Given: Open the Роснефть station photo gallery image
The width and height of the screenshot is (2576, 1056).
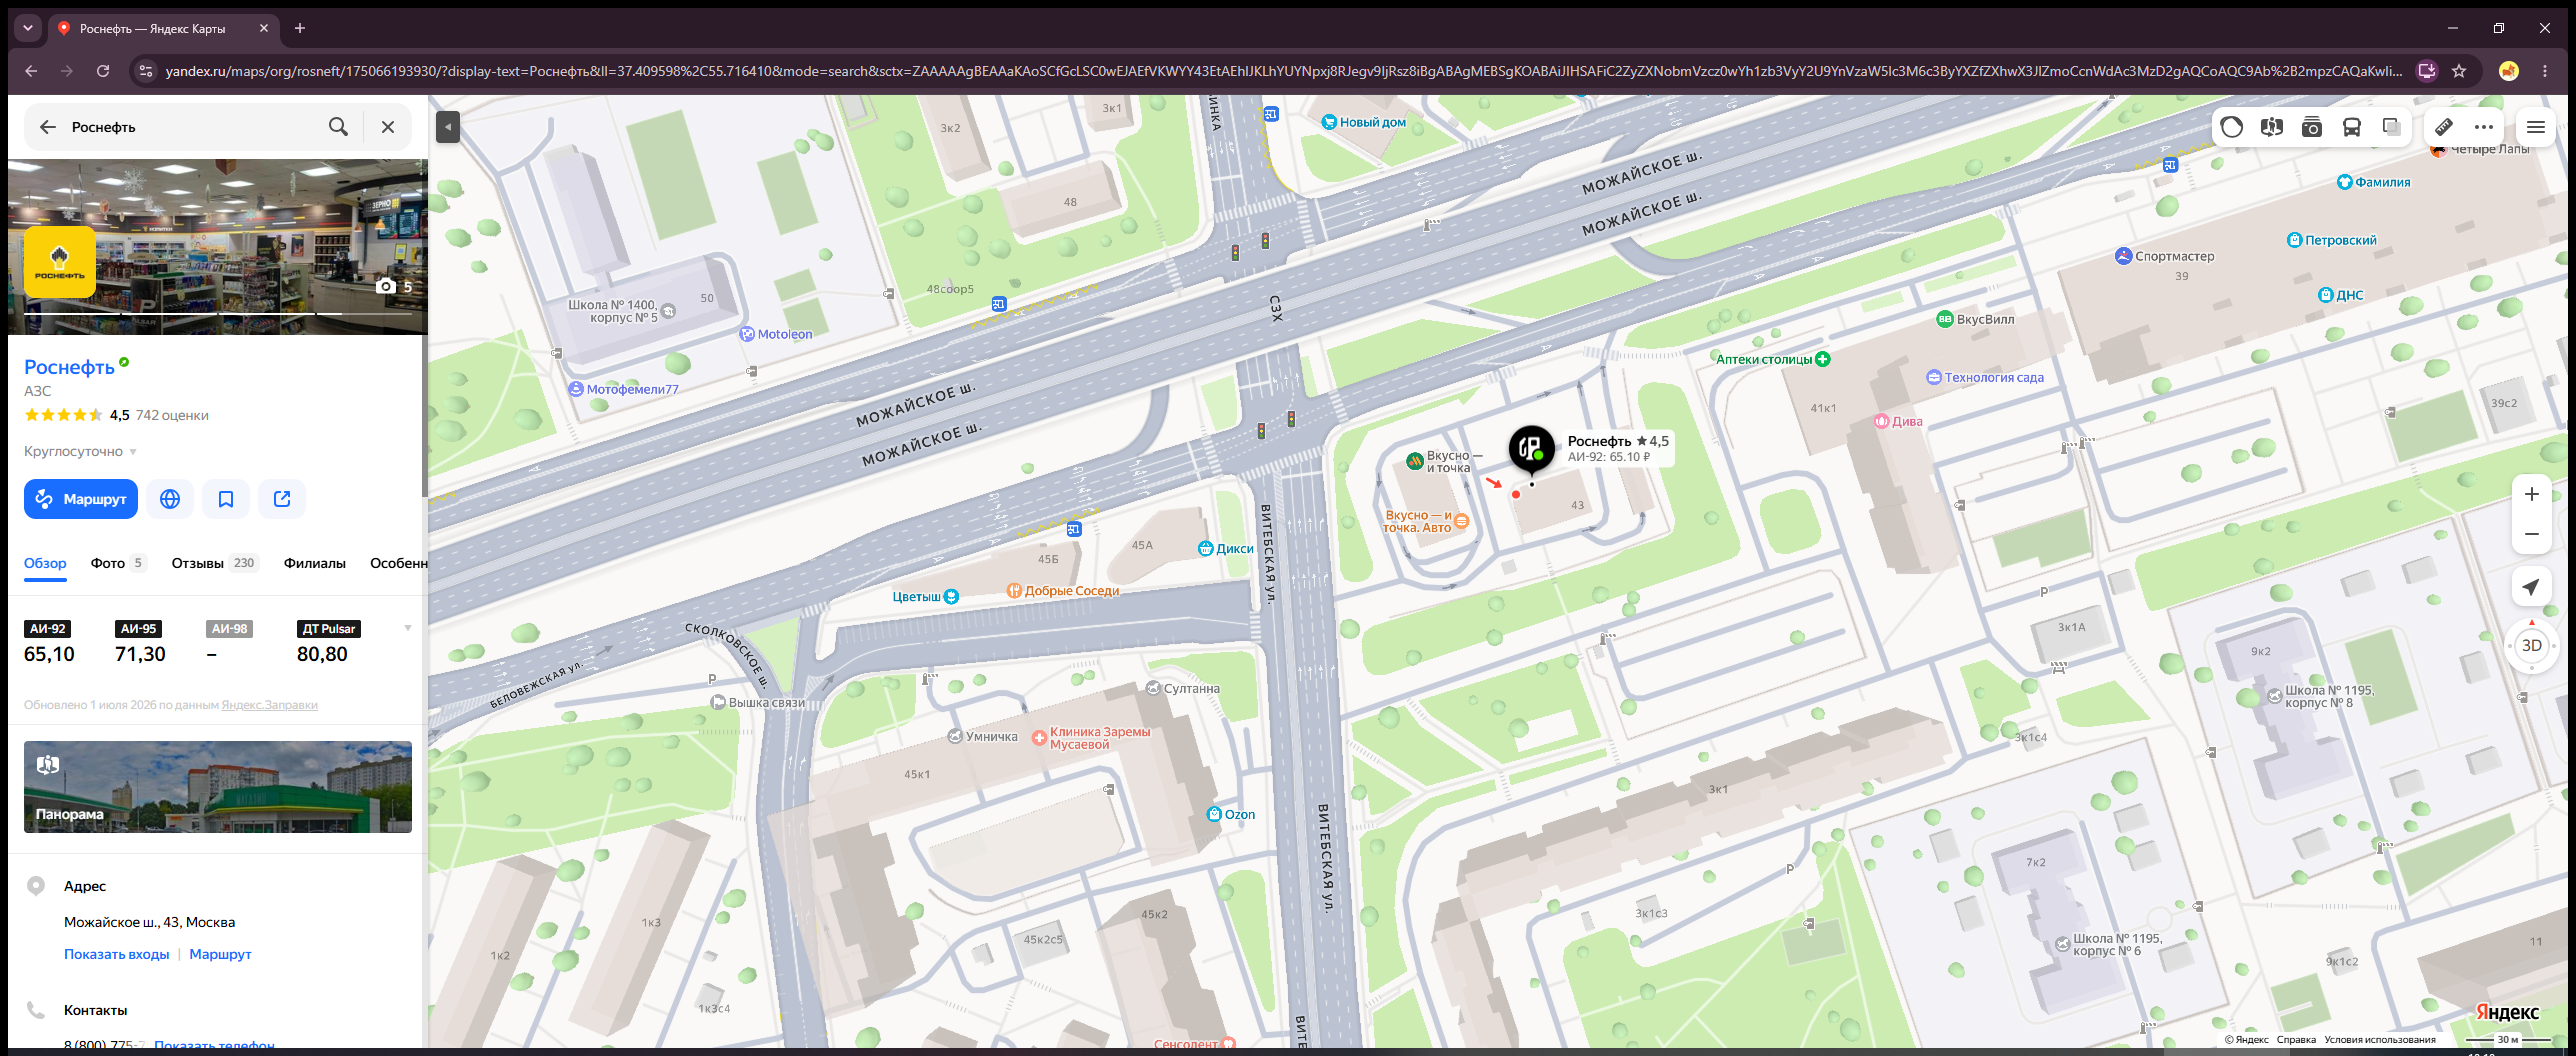Looking at the screenshot, I should pyautogui.click(x=218, y=247).
